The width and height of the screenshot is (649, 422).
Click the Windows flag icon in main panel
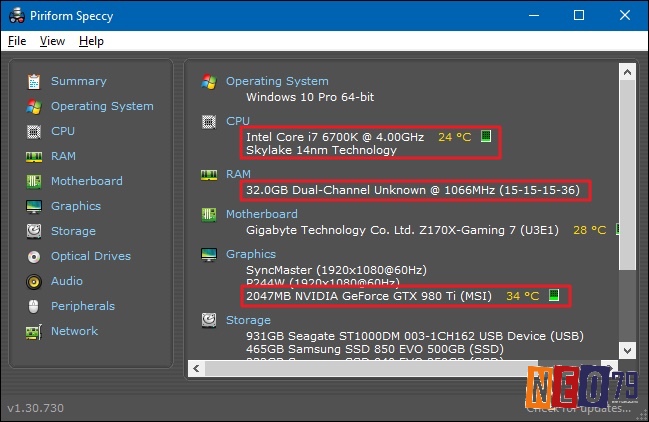pos(209,82)
